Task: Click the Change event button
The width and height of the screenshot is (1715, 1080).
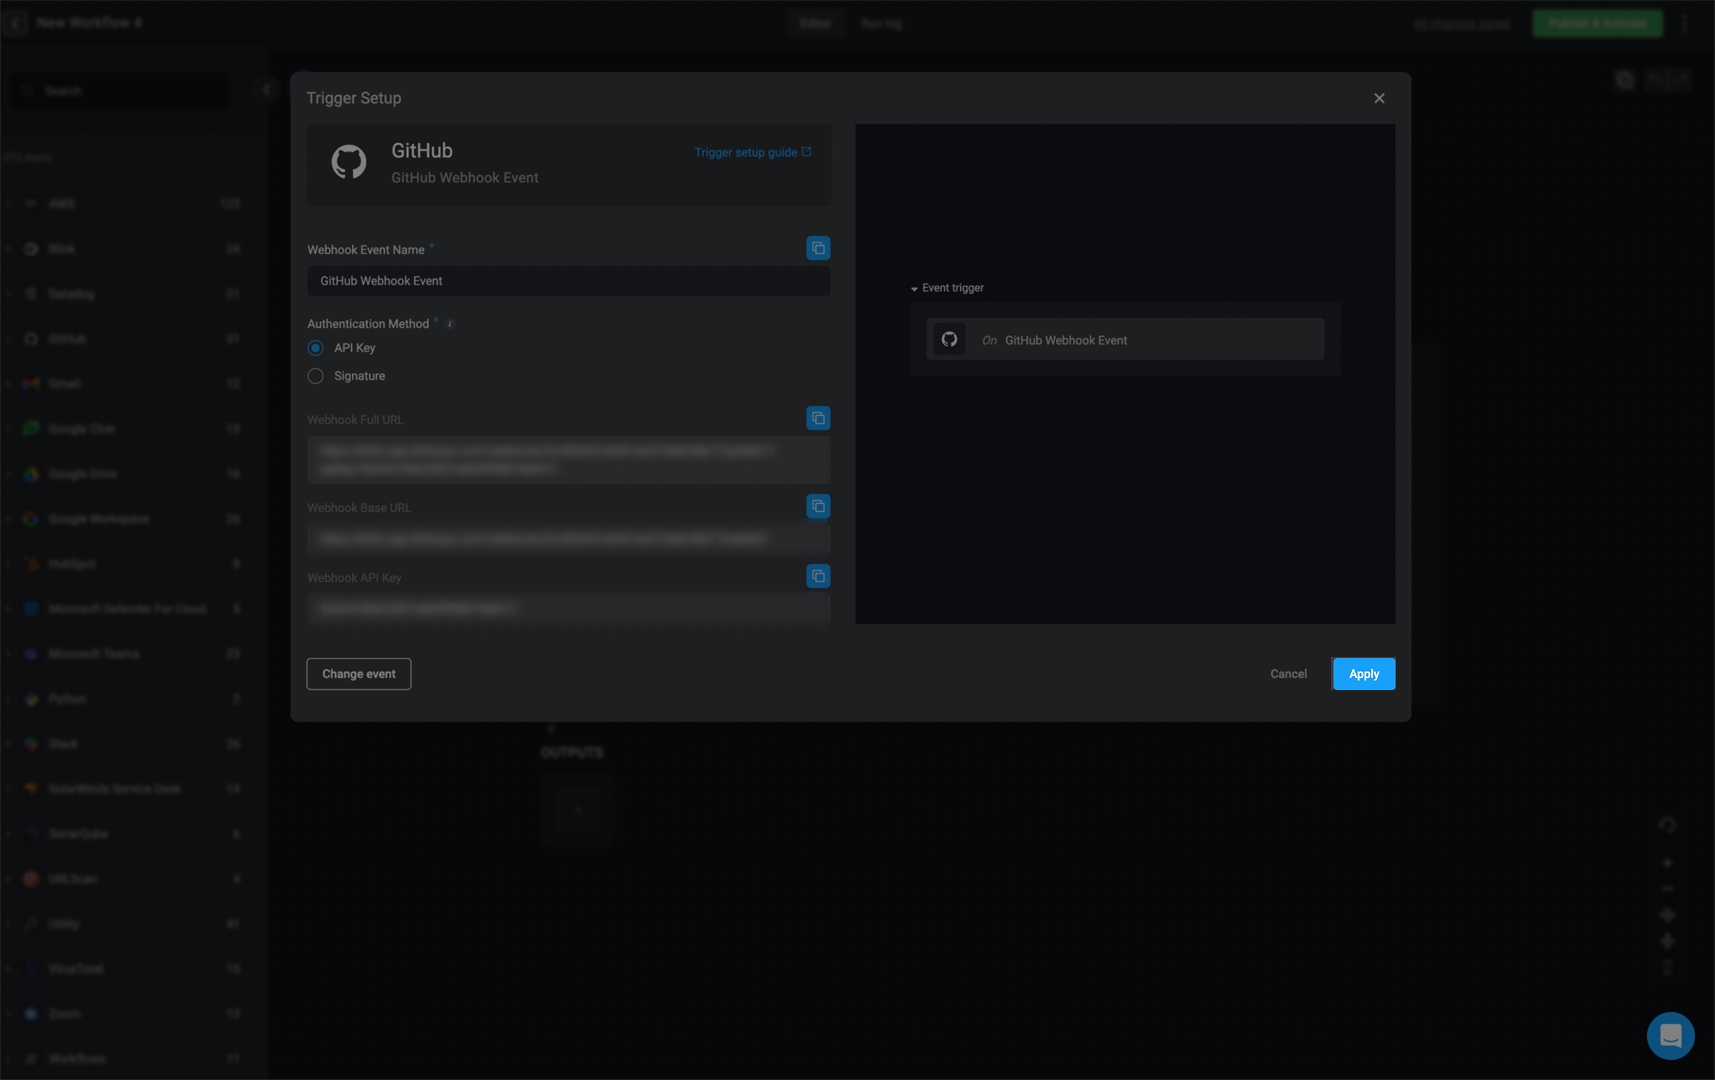Action: pos(359,674)
